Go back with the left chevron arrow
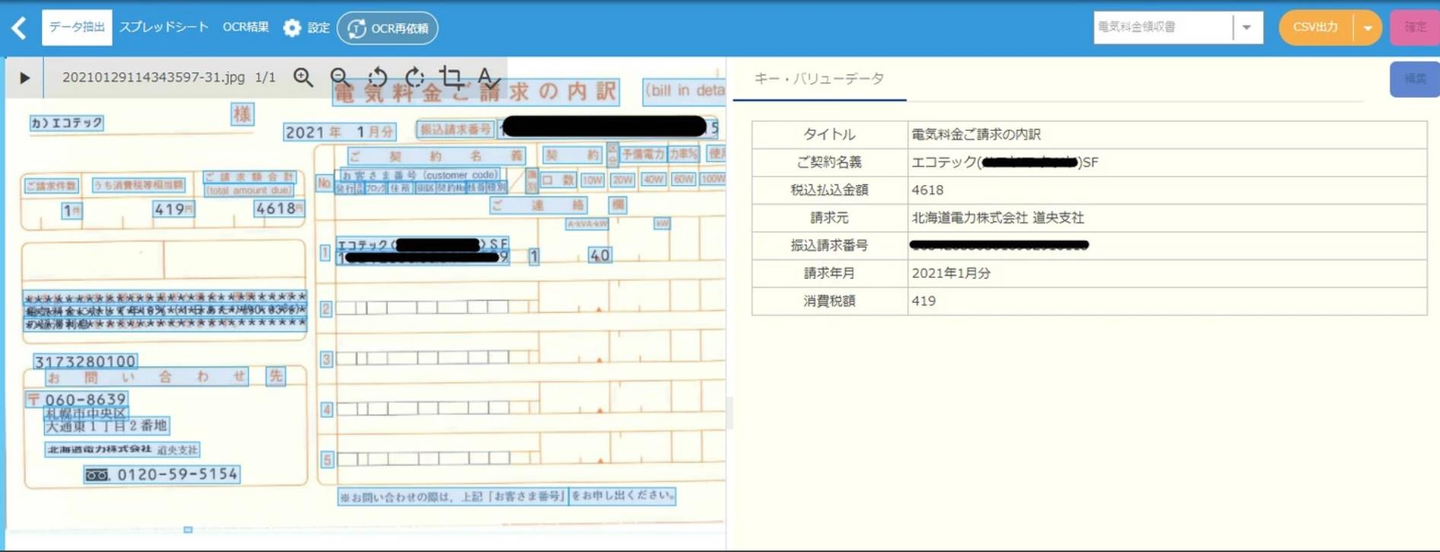This screenshot has height=552, width=1440. point(18,28)
